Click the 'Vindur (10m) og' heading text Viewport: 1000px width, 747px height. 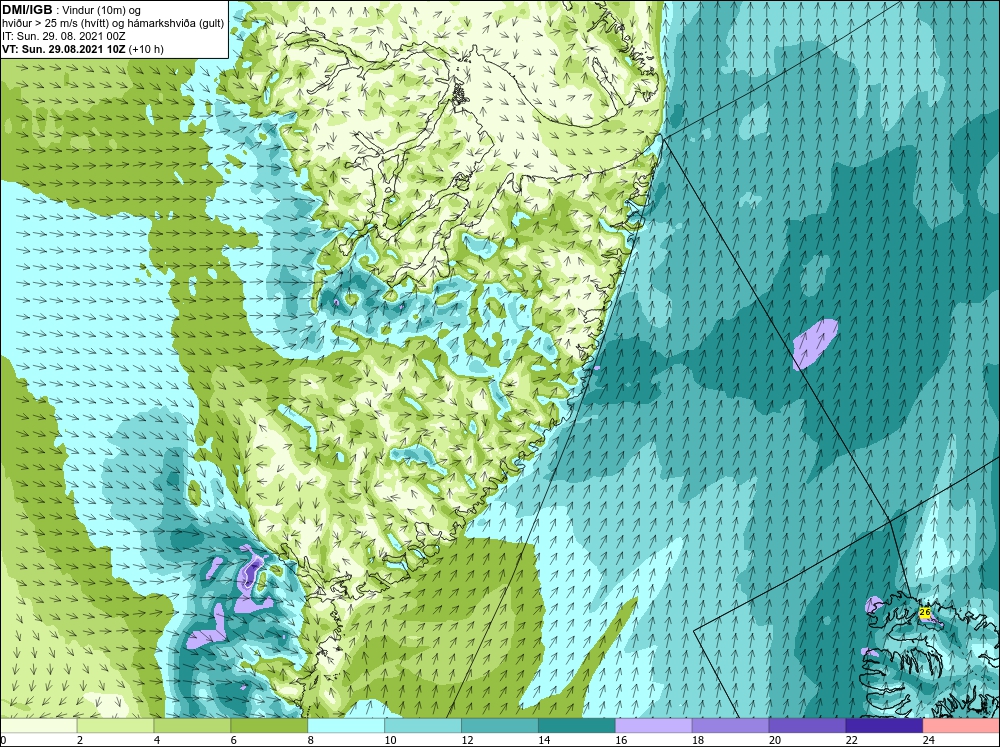tap(103, 11)
